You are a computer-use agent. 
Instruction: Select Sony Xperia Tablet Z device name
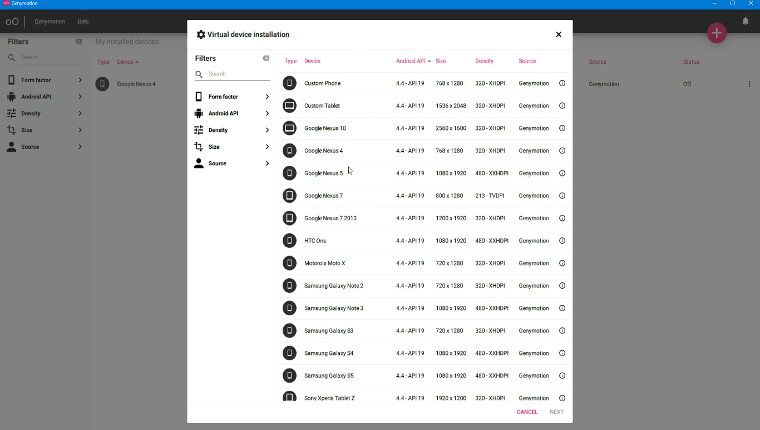[330, 398]
